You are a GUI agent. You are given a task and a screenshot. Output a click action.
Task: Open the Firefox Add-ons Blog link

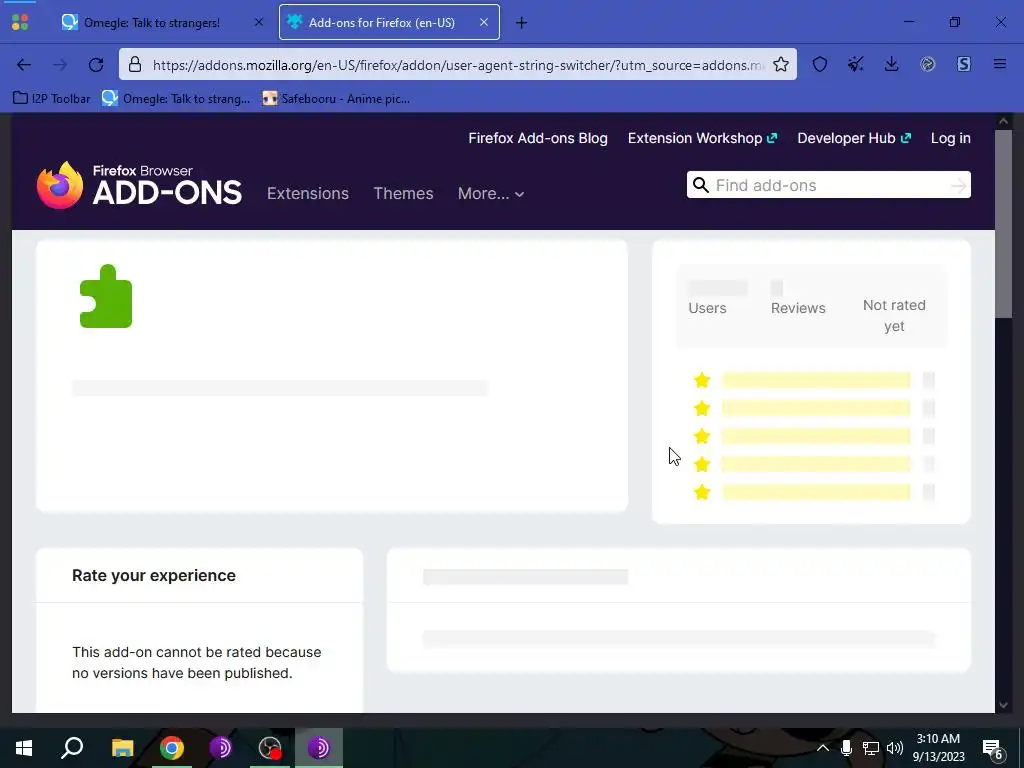pyautogui.click(x=537, y=138)
